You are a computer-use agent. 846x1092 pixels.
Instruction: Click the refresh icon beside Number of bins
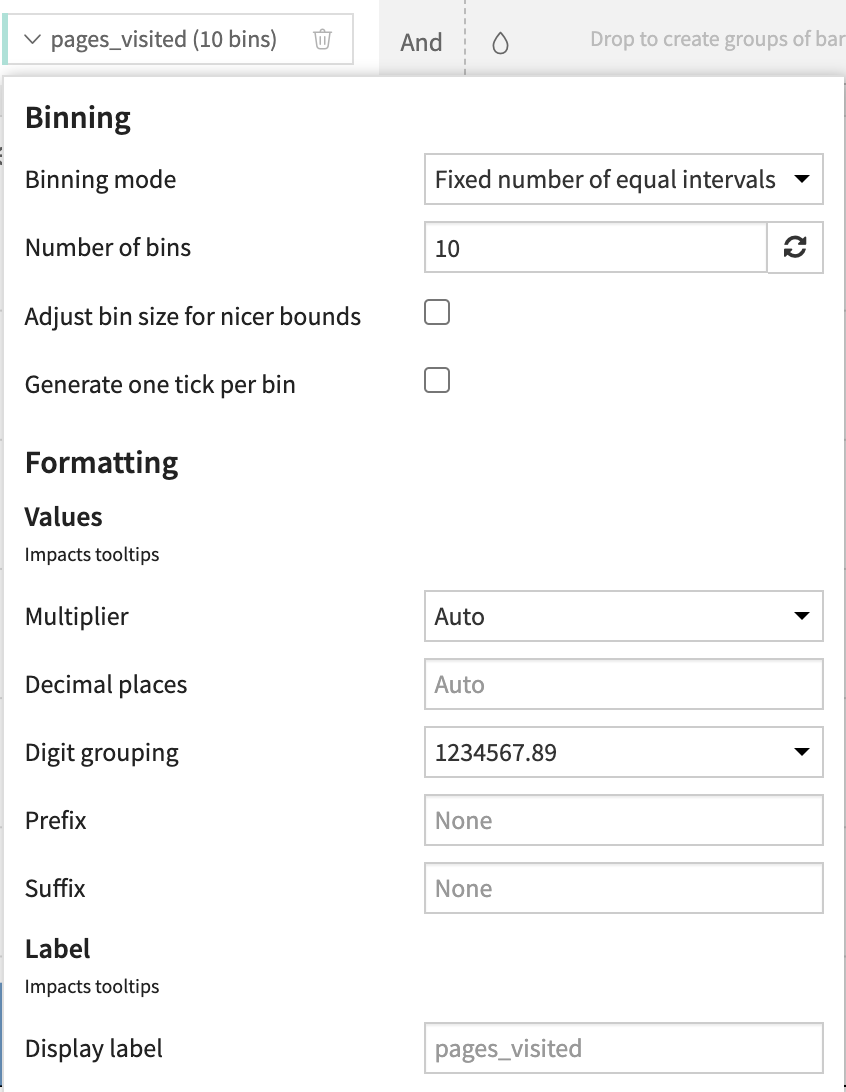[x=795, y=247]
